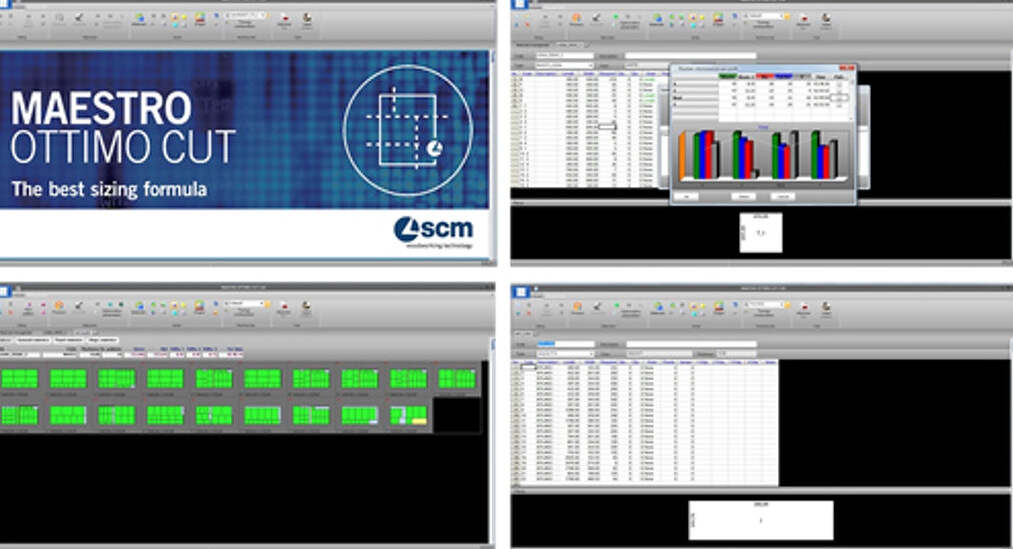Click the yellow icon beside the ribbon dropdown in the bar-chart window
The image size is (1013, 549).
(787, 16)
